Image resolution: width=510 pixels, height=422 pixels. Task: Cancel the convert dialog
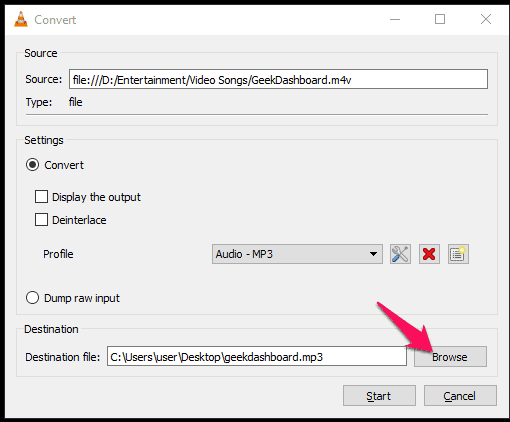tap(460, 396)
